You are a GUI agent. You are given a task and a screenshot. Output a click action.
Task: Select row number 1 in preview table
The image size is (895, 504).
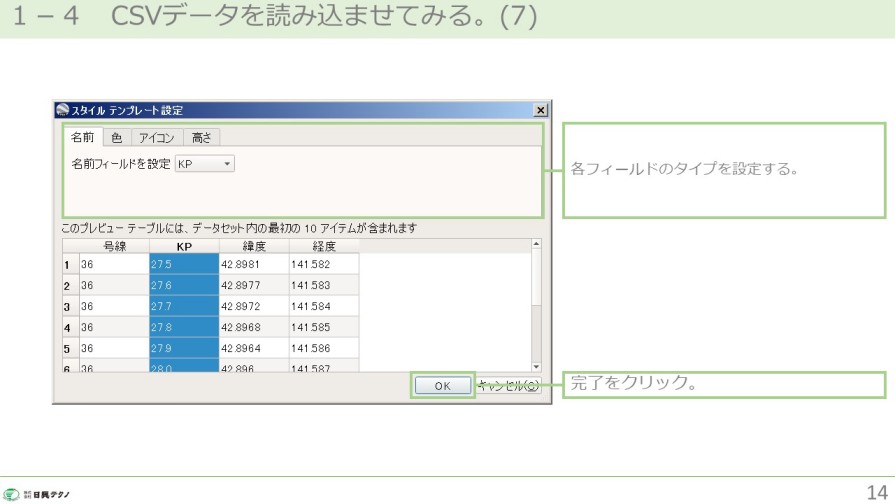tap(67, 265)
